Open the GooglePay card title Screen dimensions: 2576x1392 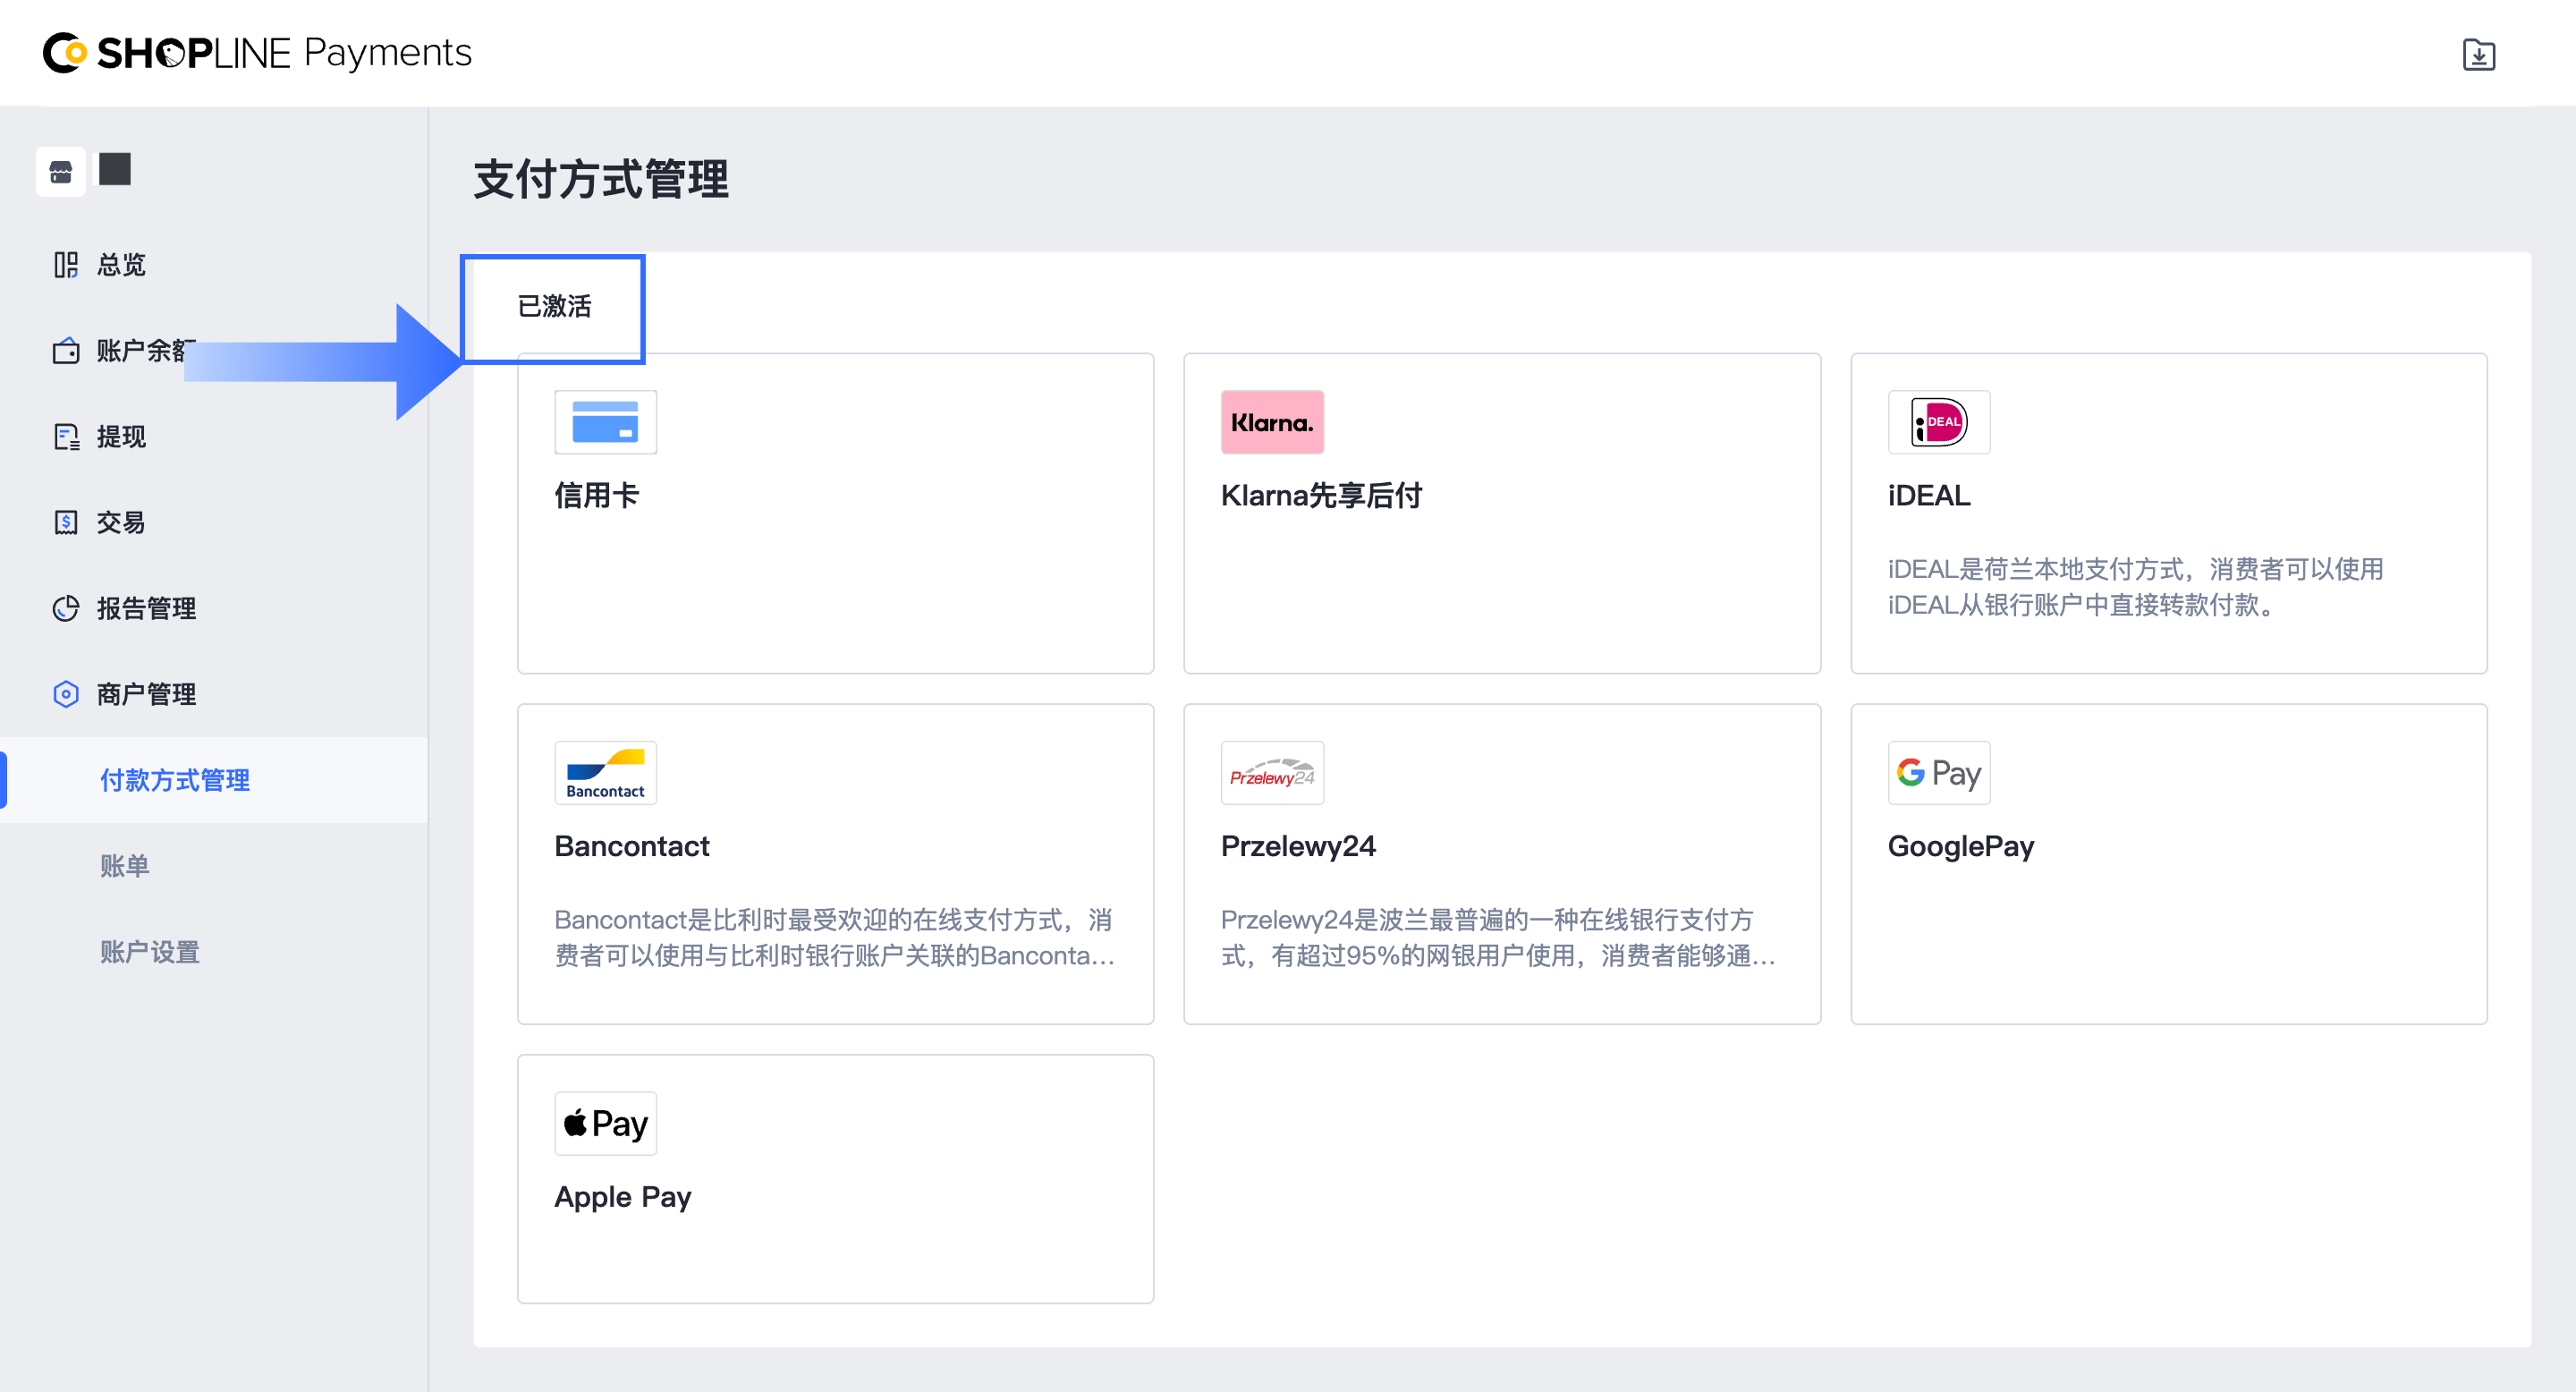[1961, 847]
